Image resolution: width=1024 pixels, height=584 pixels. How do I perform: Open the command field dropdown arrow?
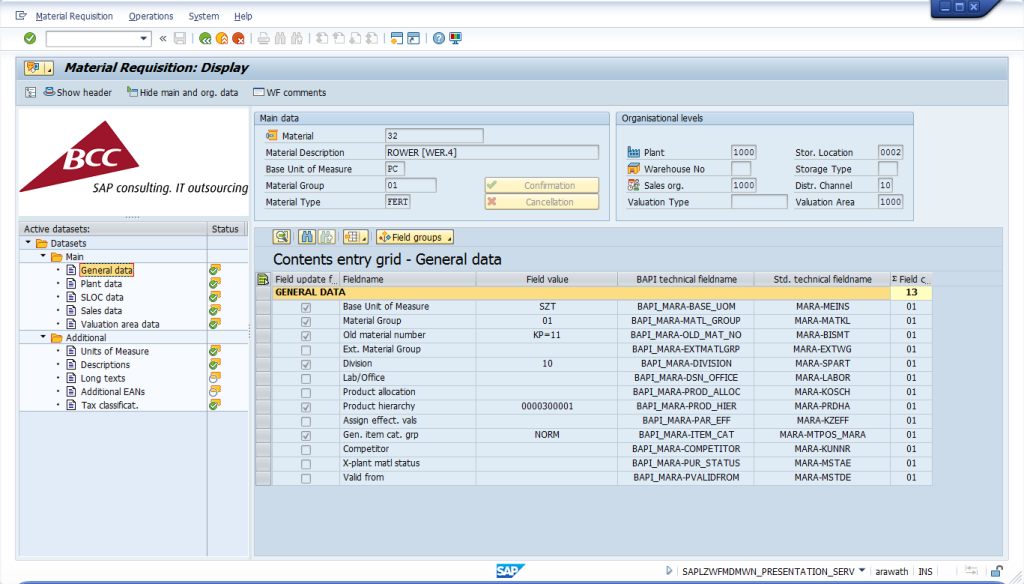coord(144,39)
